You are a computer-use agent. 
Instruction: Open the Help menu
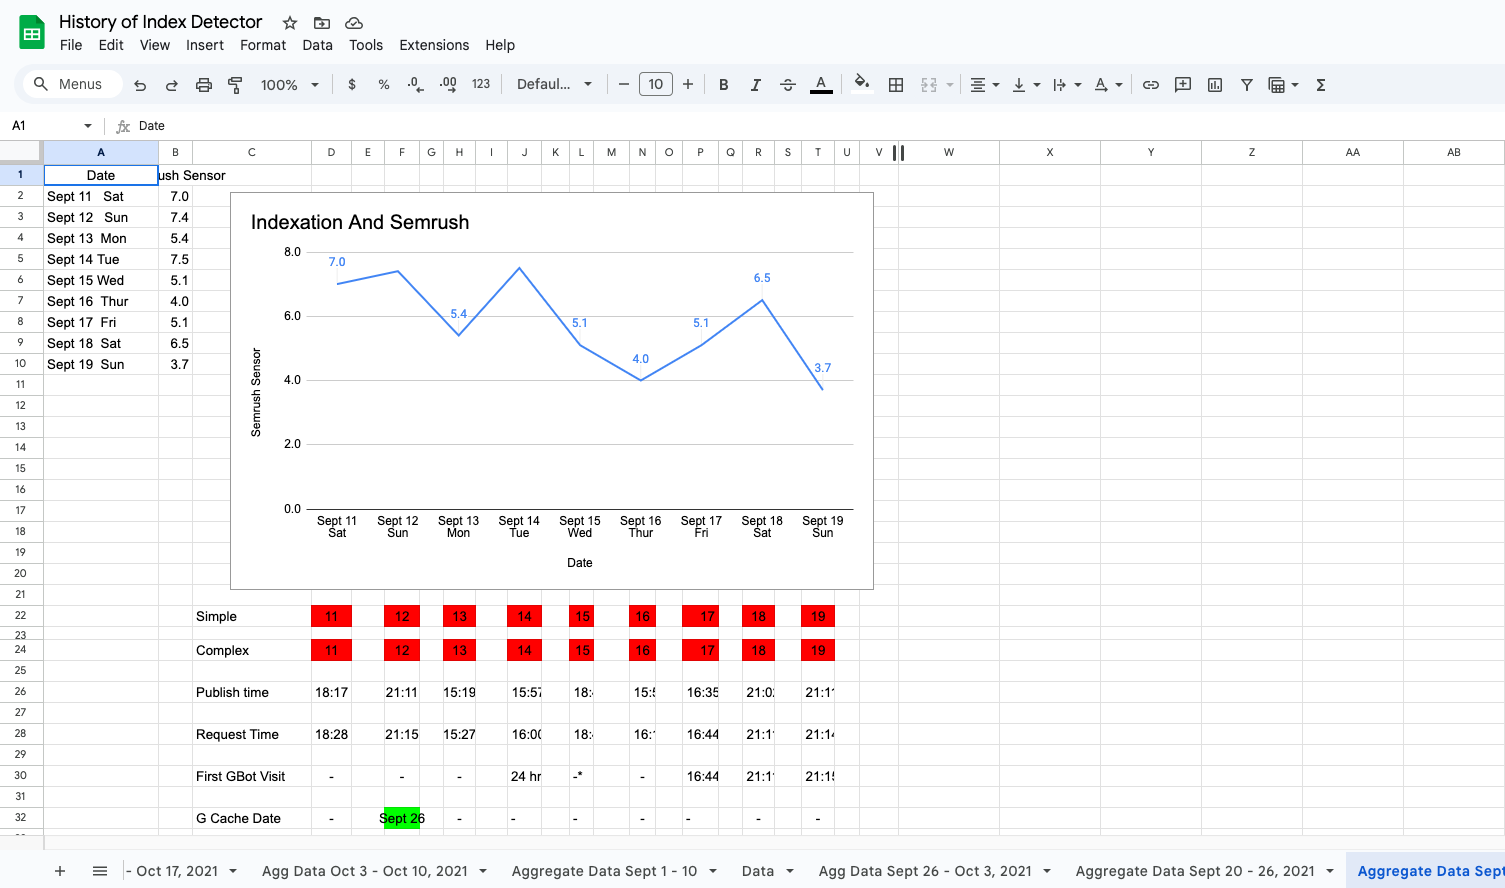click(500, 45)
